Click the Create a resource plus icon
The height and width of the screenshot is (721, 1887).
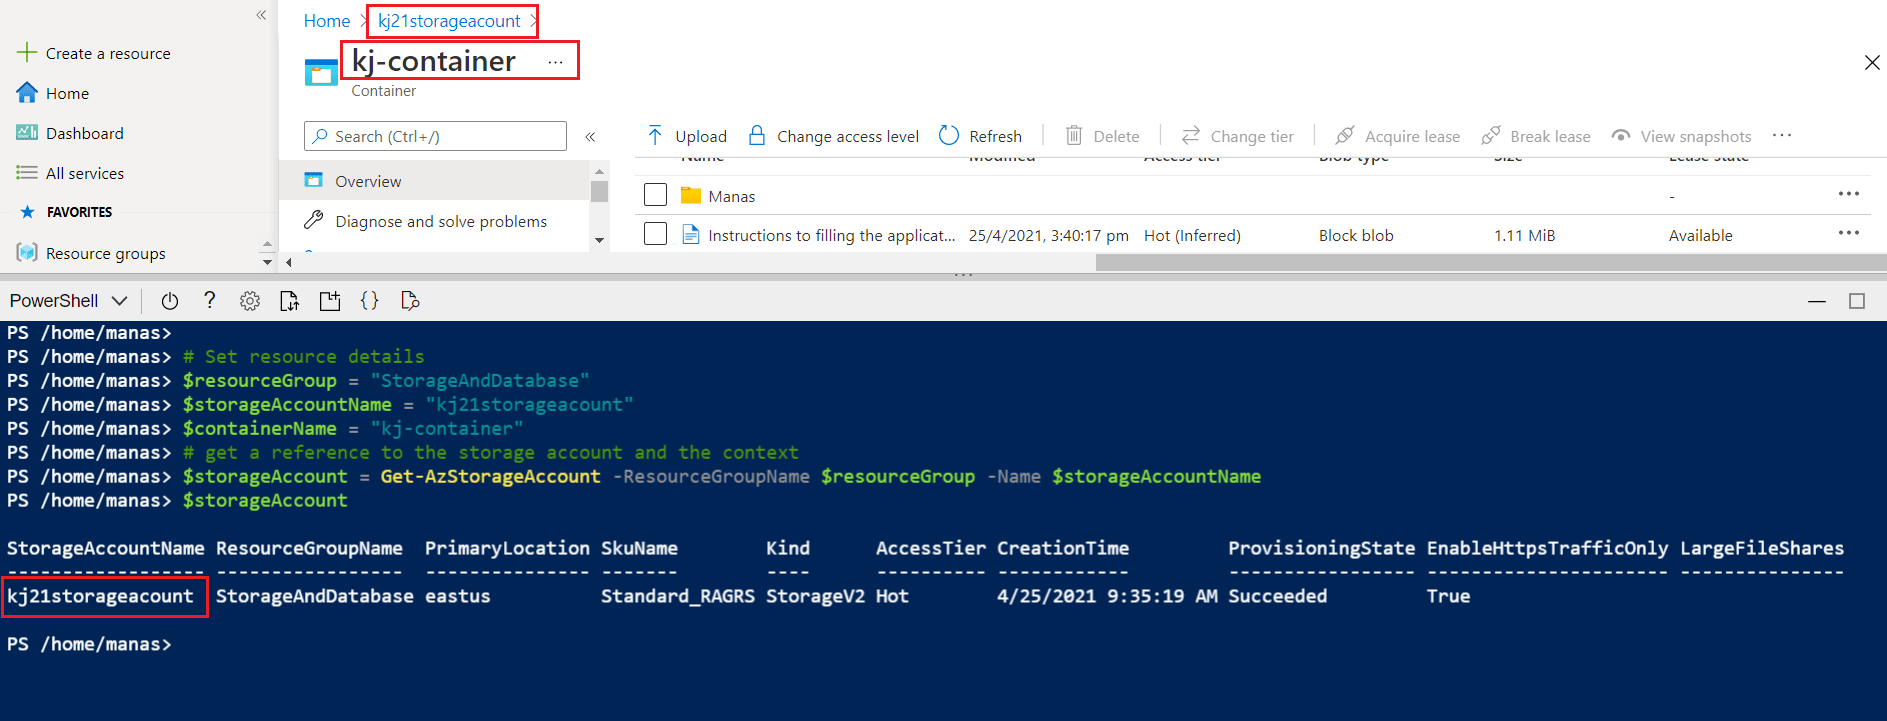point(27,53)
